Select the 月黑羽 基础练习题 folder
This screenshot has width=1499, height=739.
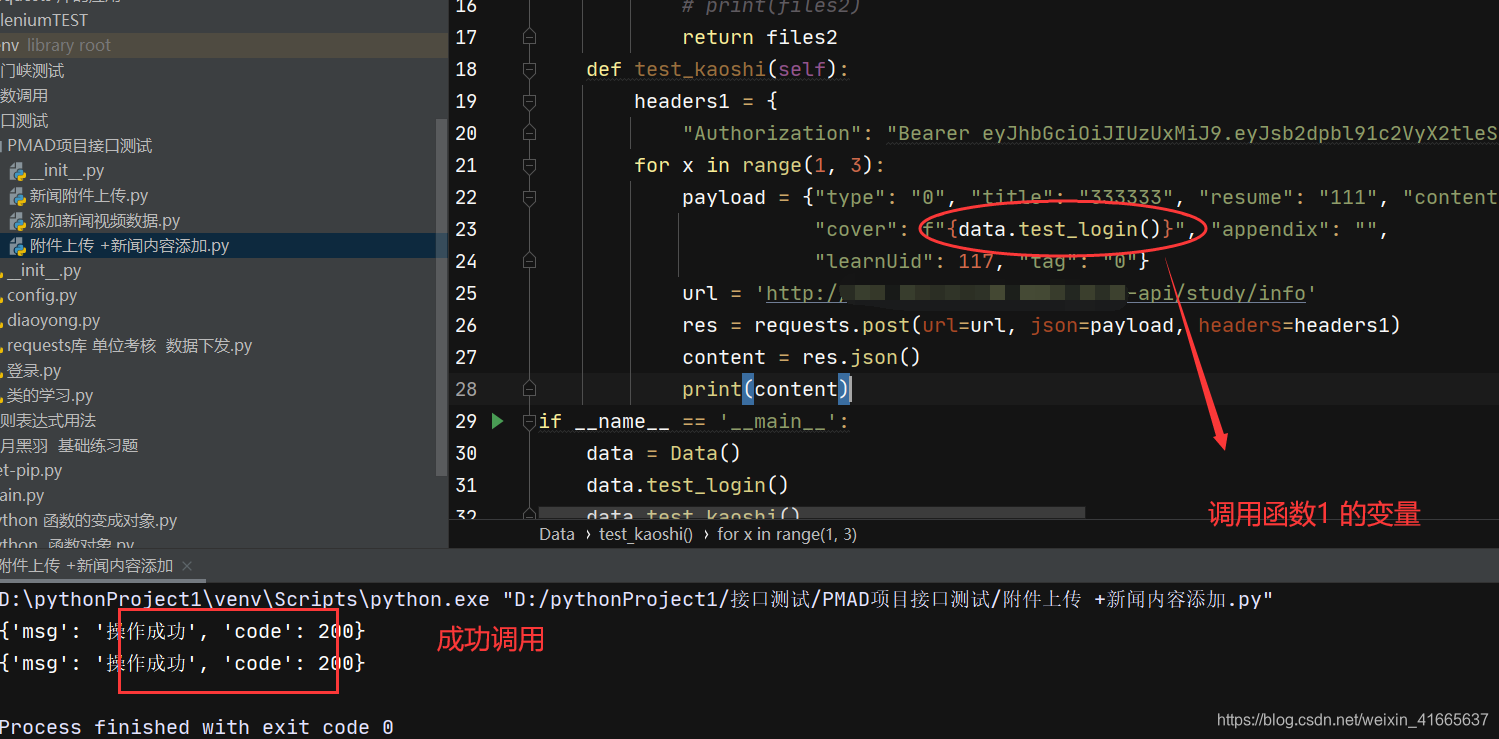click(69, 446)
